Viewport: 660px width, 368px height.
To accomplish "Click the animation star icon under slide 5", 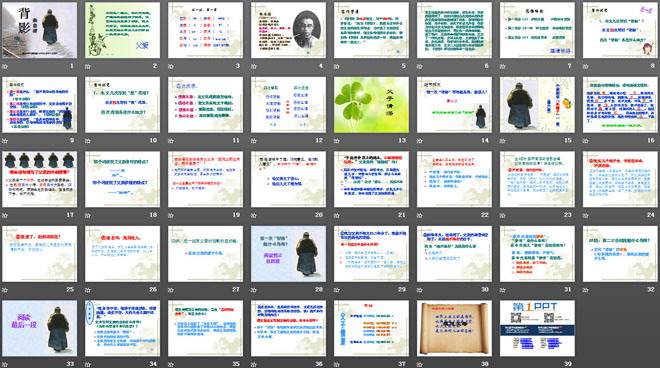I will pos(337,66).
